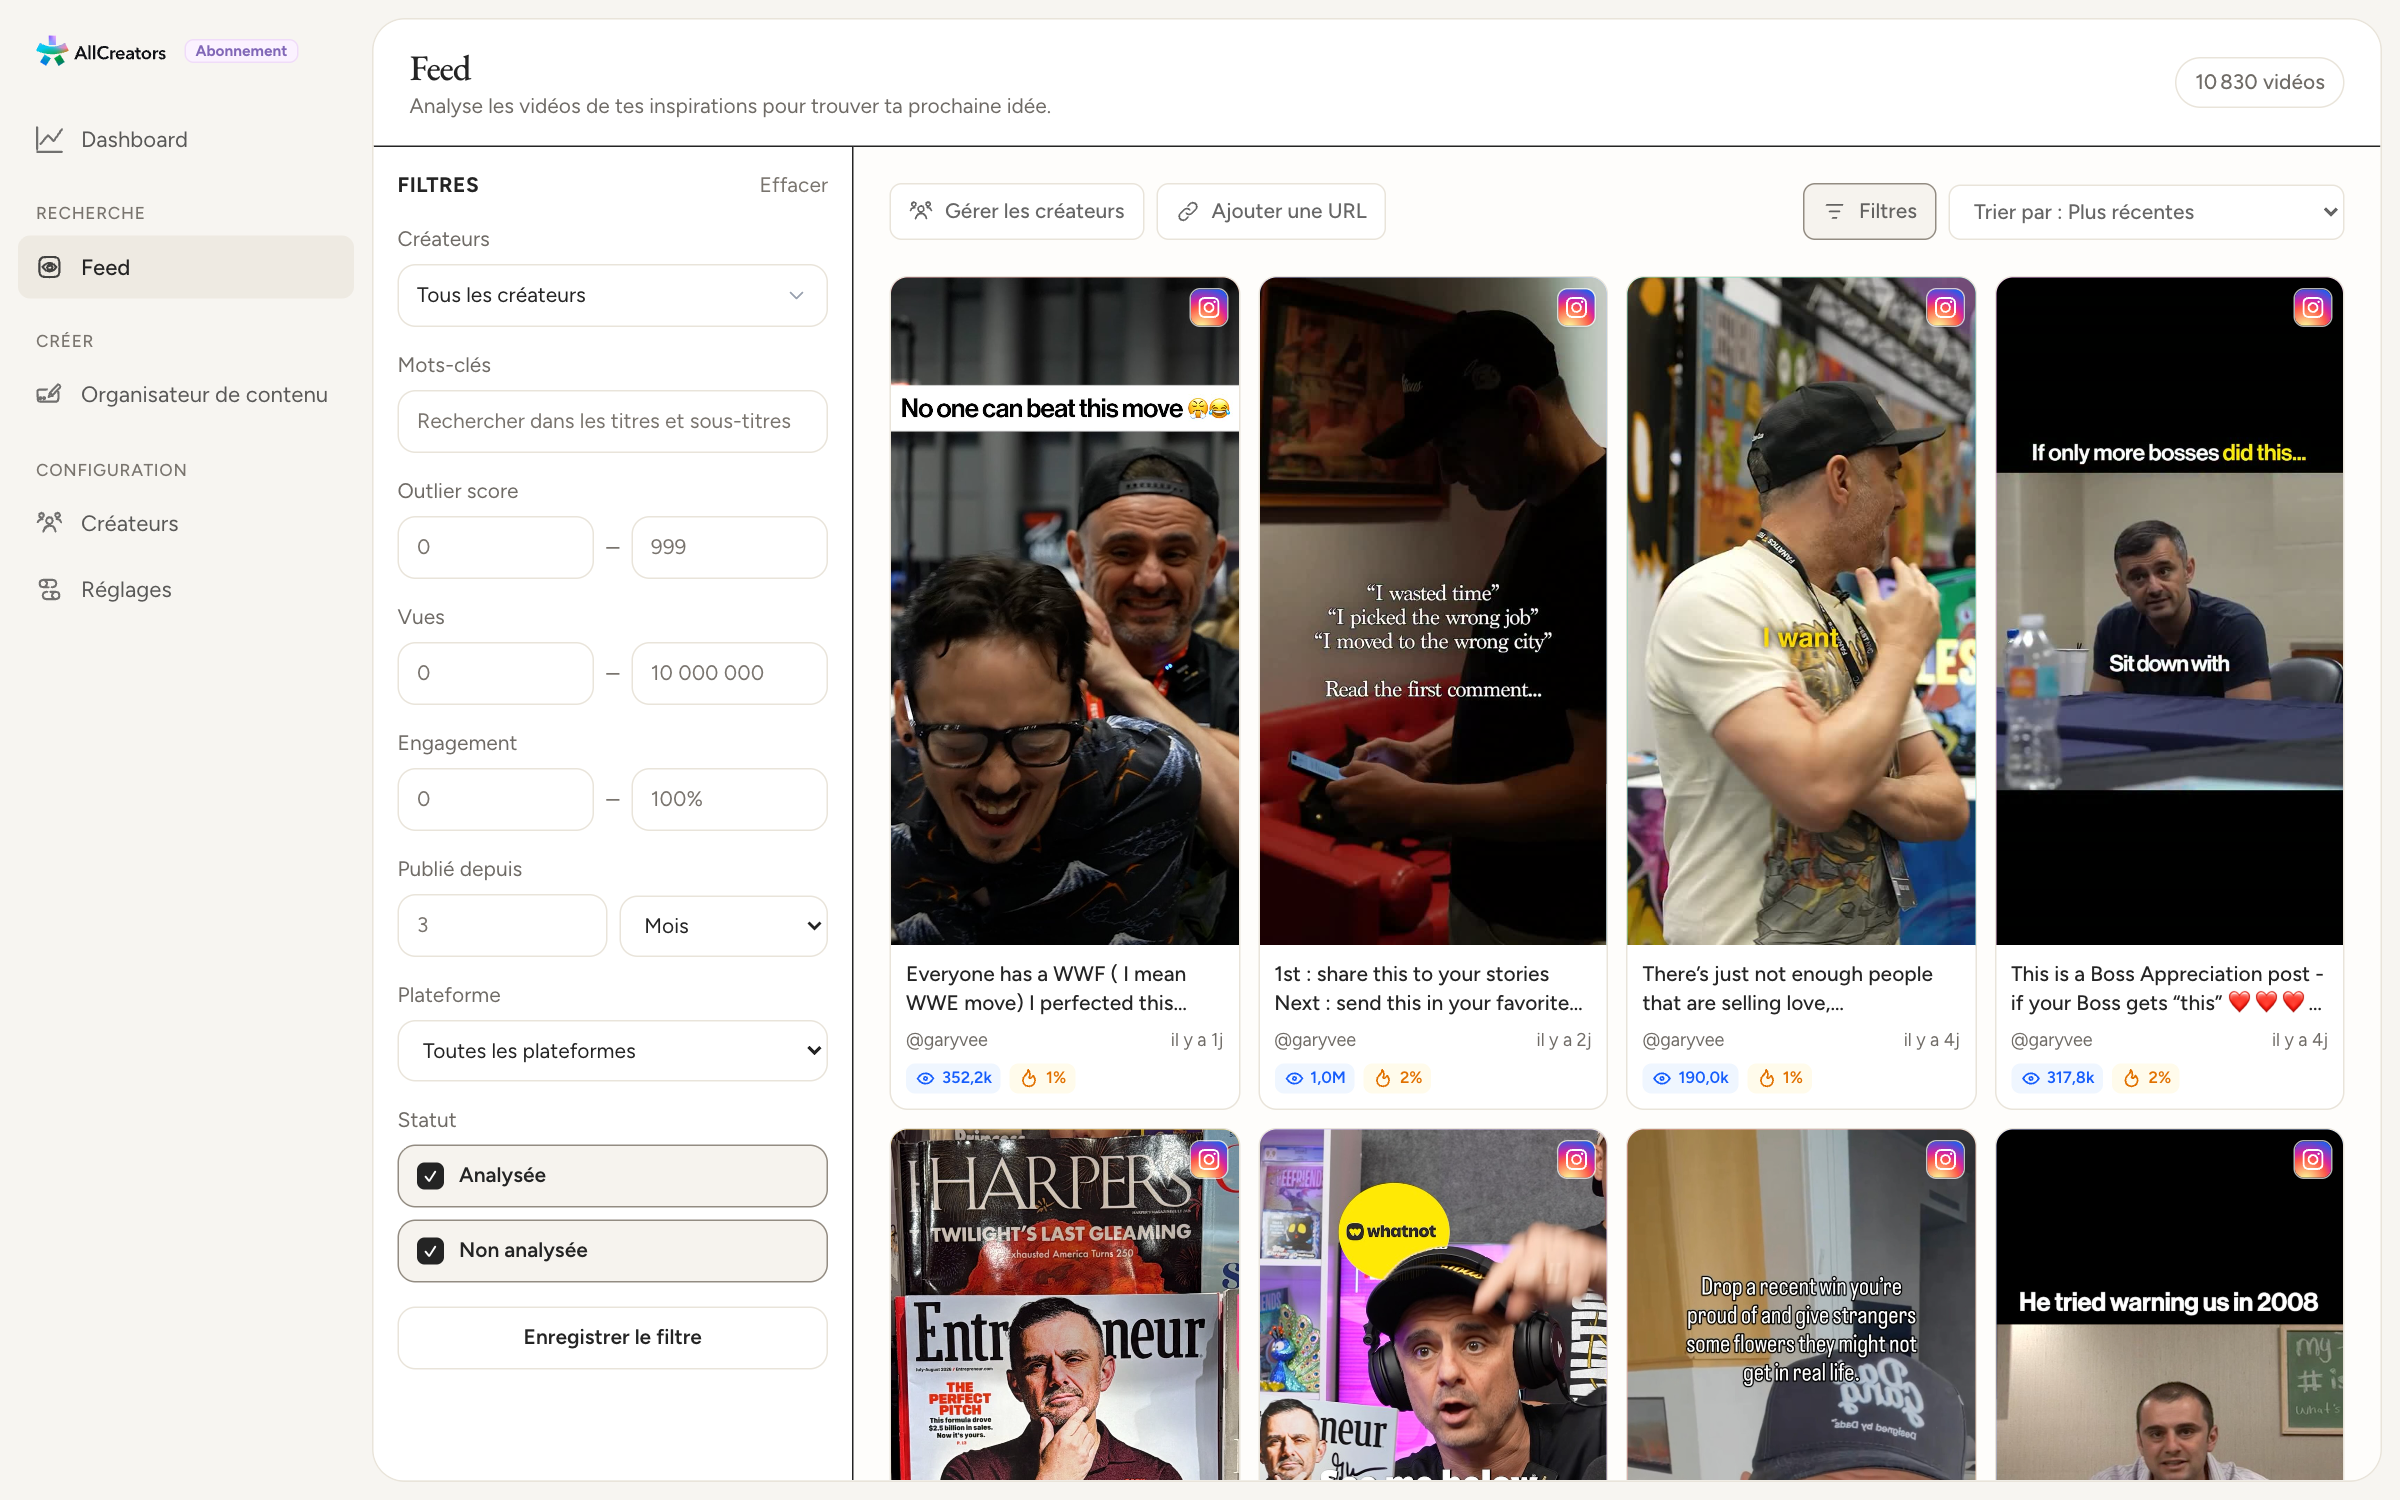Click Enregistrer le filtre button

pyautogui.click(x=612, y=1337)
